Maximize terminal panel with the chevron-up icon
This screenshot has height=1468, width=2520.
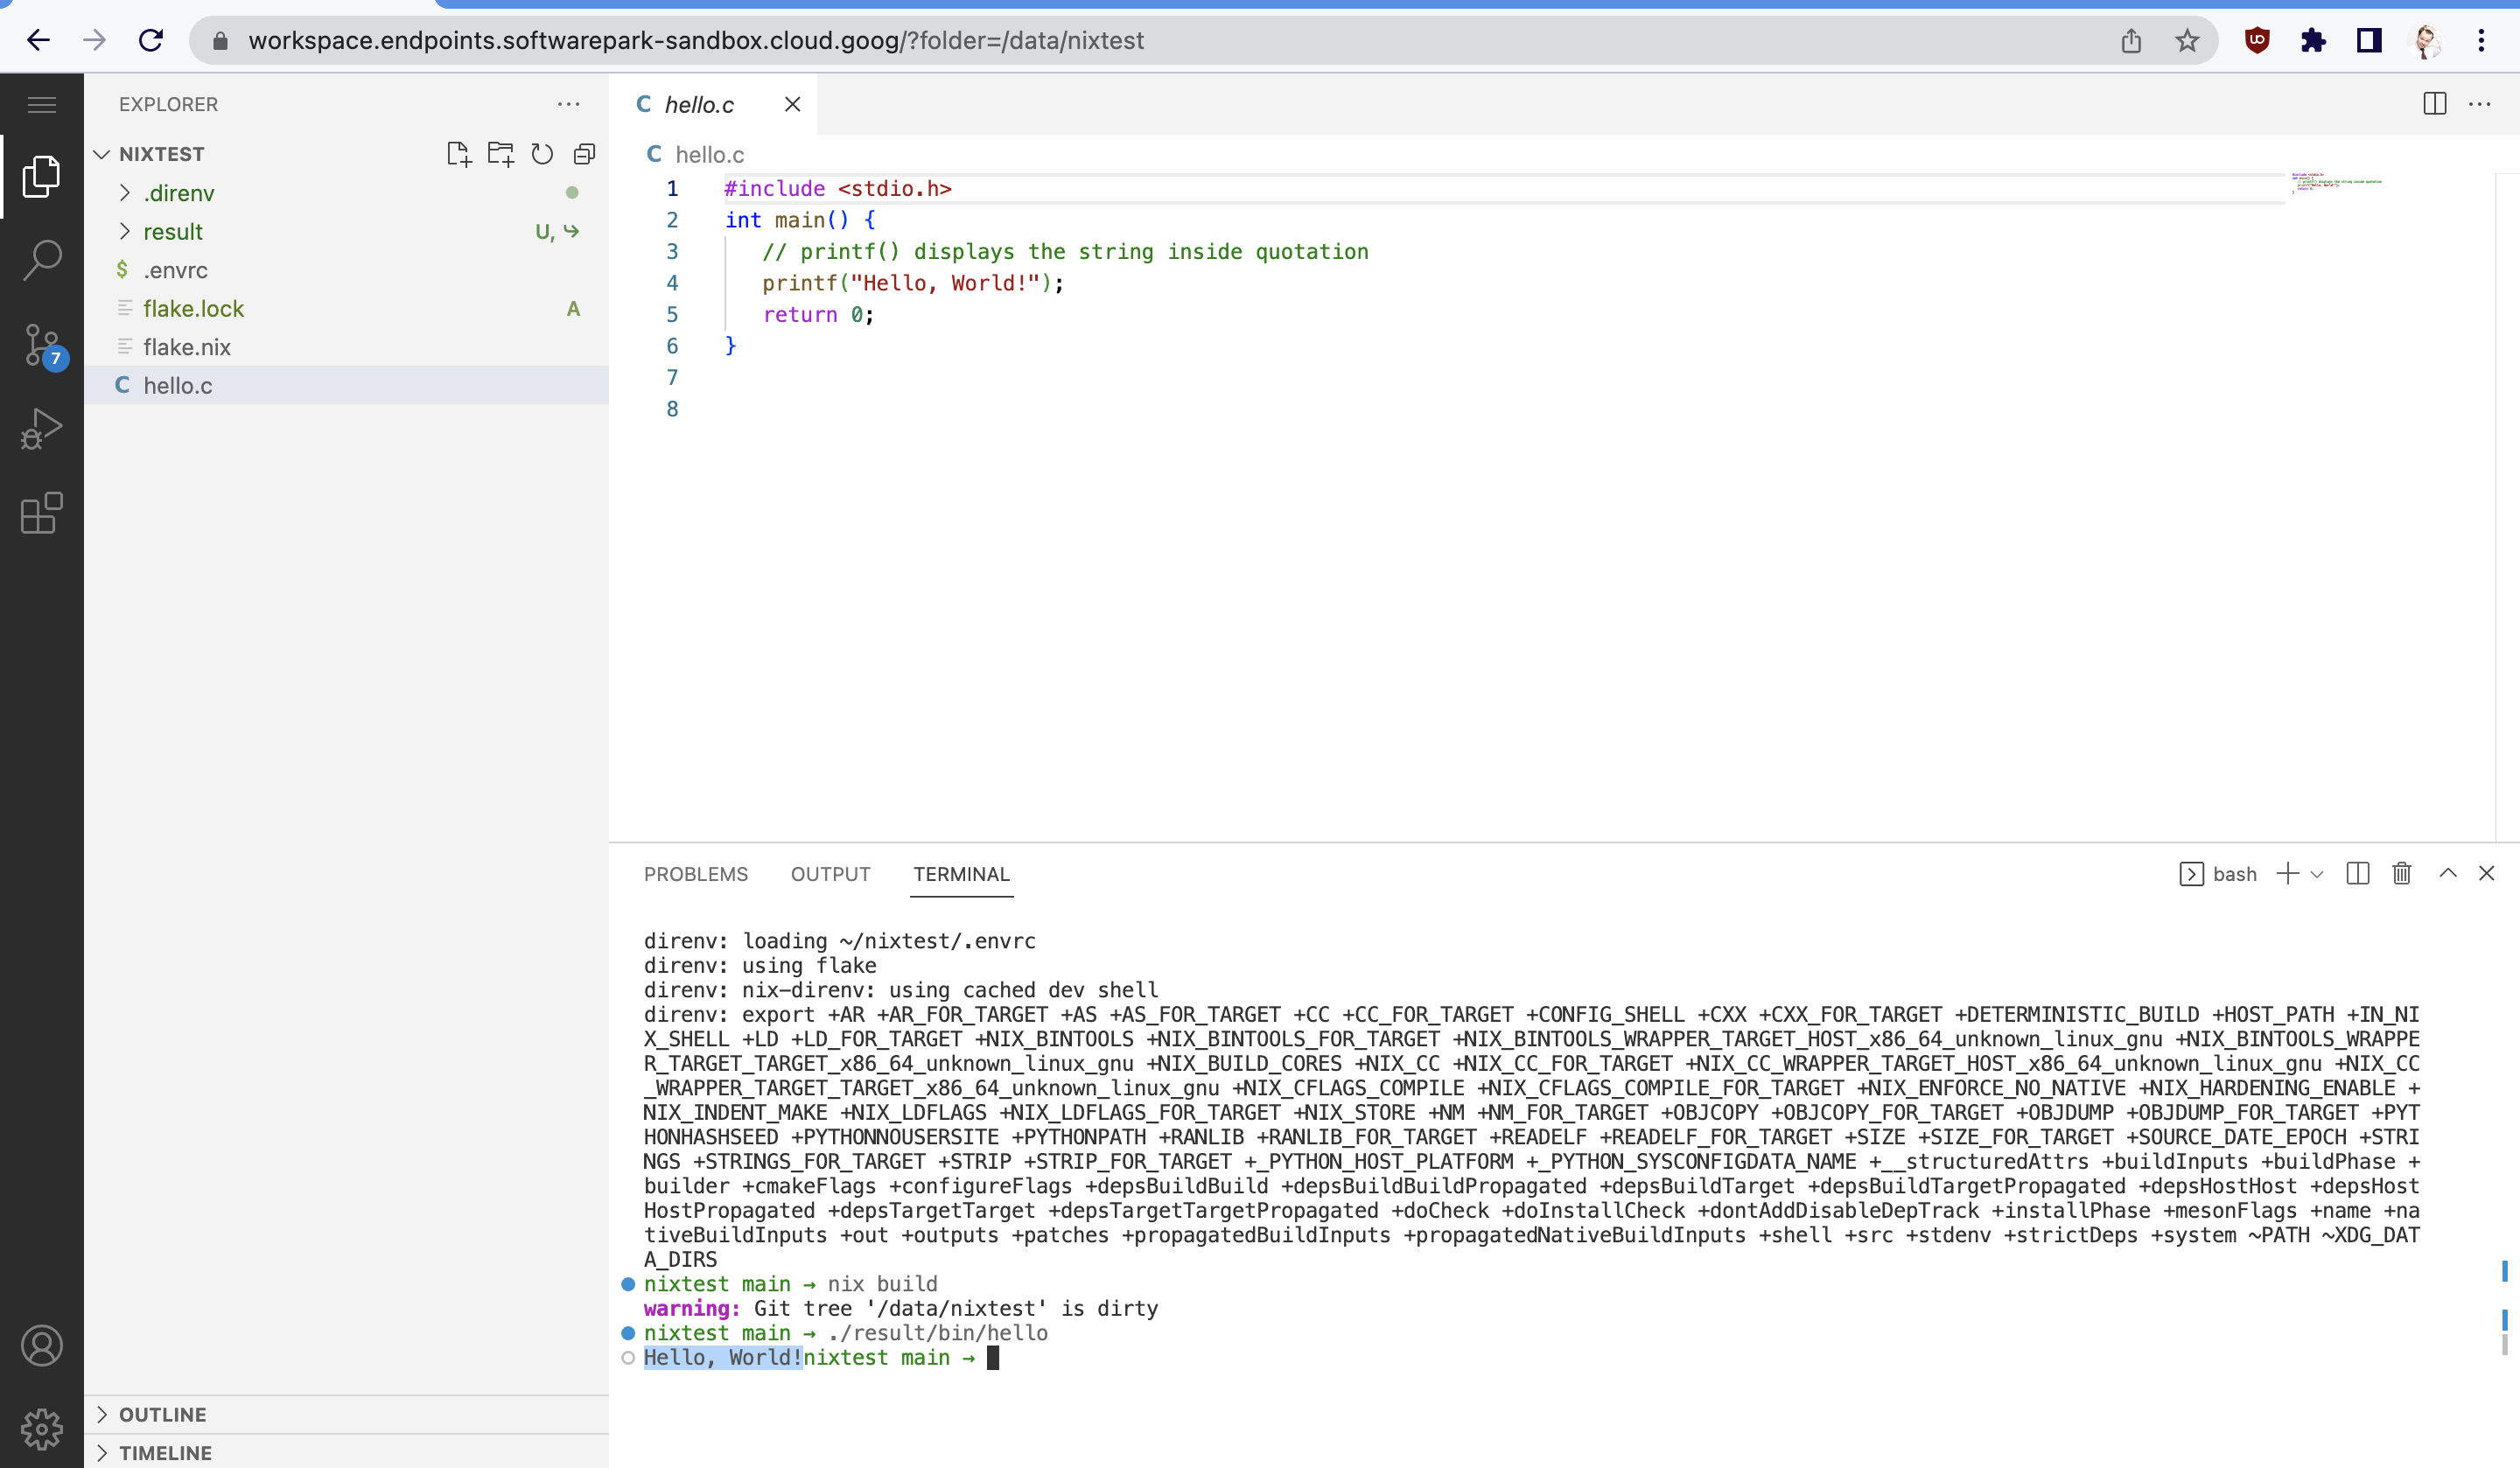[2447, 873]
